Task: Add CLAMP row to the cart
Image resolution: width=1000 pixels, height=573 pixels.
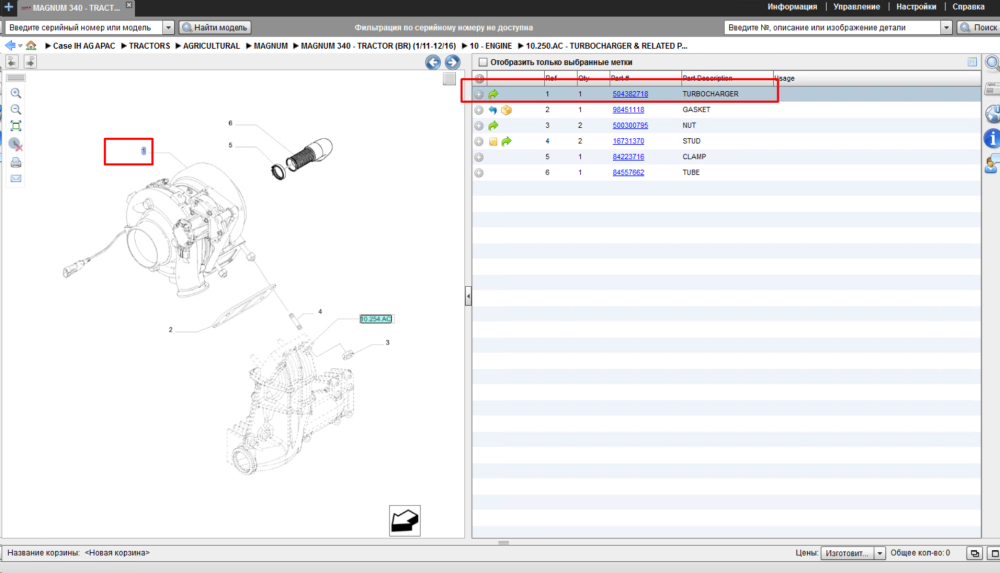Action: 479,157
